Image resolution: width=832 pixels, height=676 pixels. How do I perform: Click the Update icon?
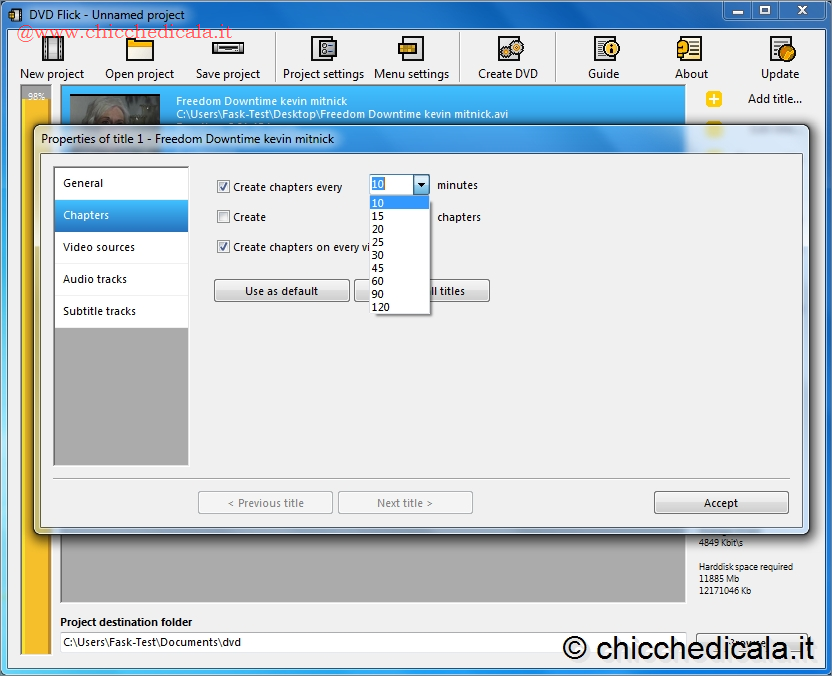coord(780,50)
